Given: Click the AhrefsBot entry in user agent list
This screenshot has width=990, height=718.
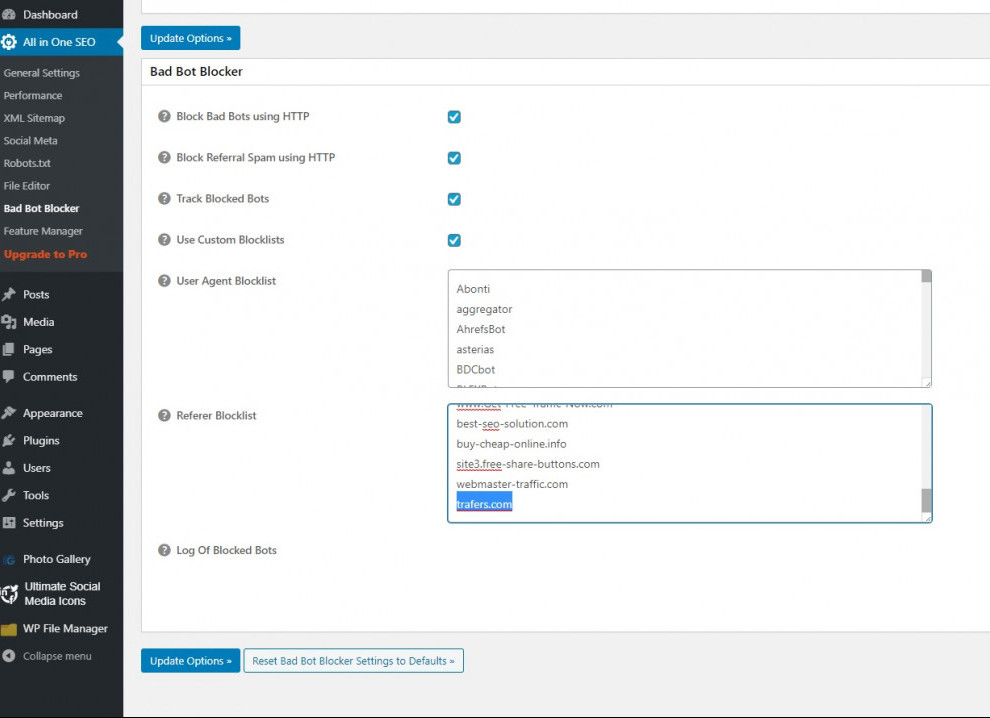Looking at the screenshot, I should 481,329.
